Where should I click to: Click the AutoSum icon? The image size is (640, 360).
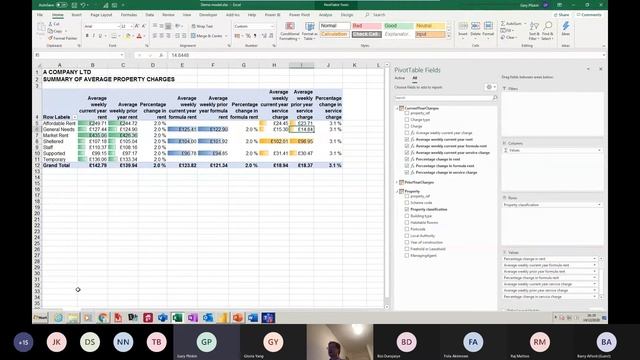tap(503, 24)
